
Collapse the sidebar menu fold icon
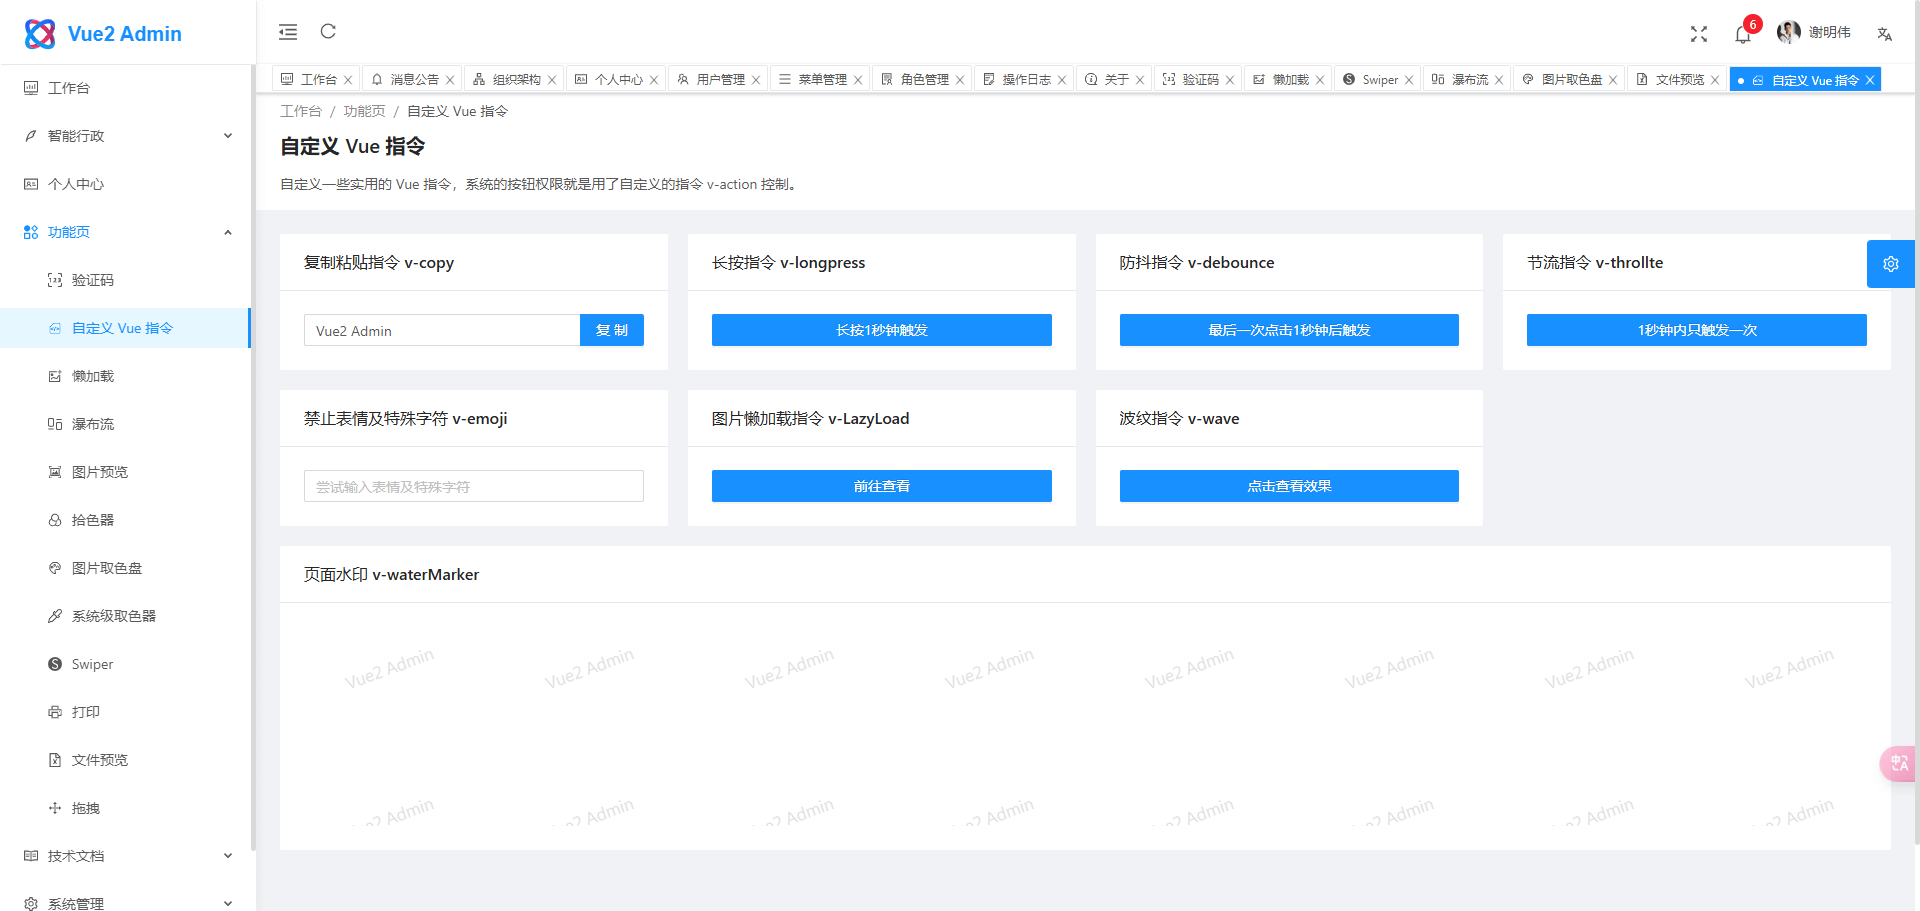pos(288,32)
